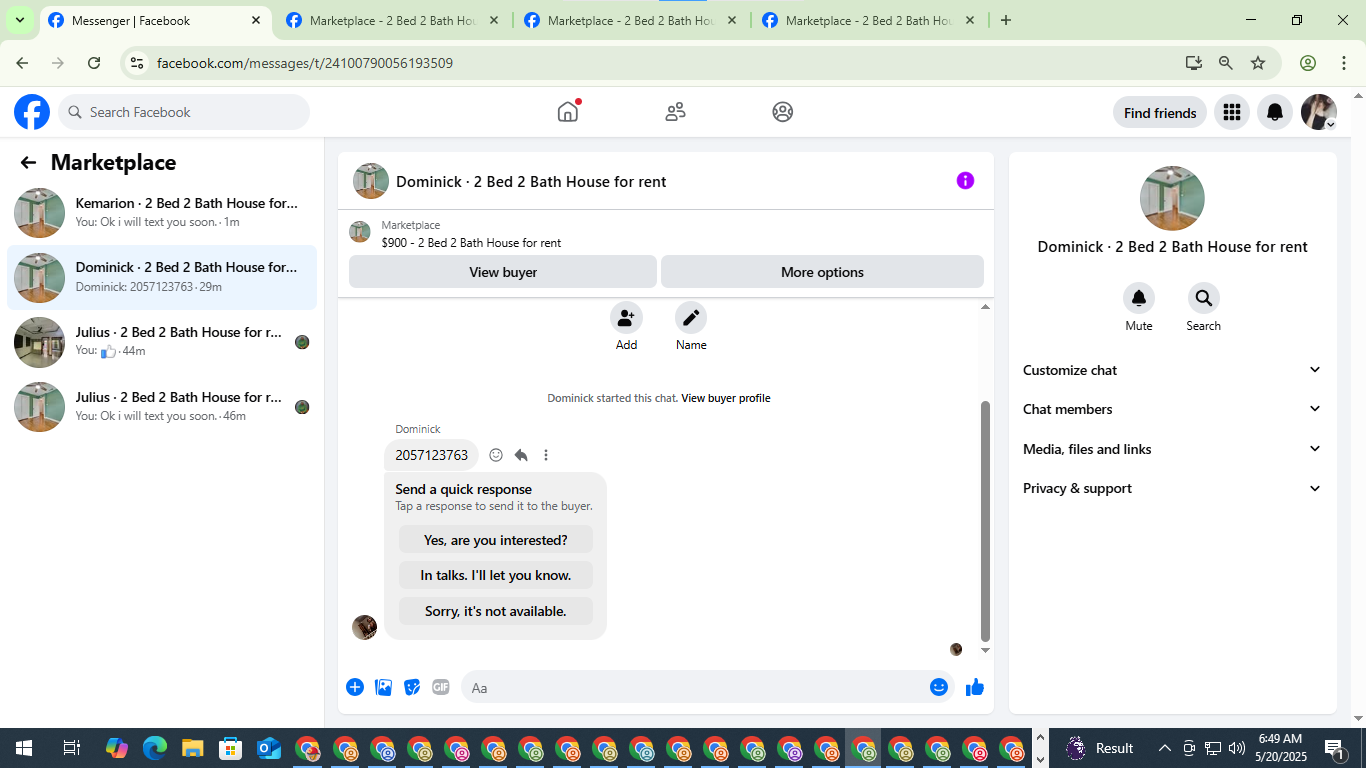Screen dimensions: 1366x768
Task: Open notifications bell icon
Action: coord(1275,112)
